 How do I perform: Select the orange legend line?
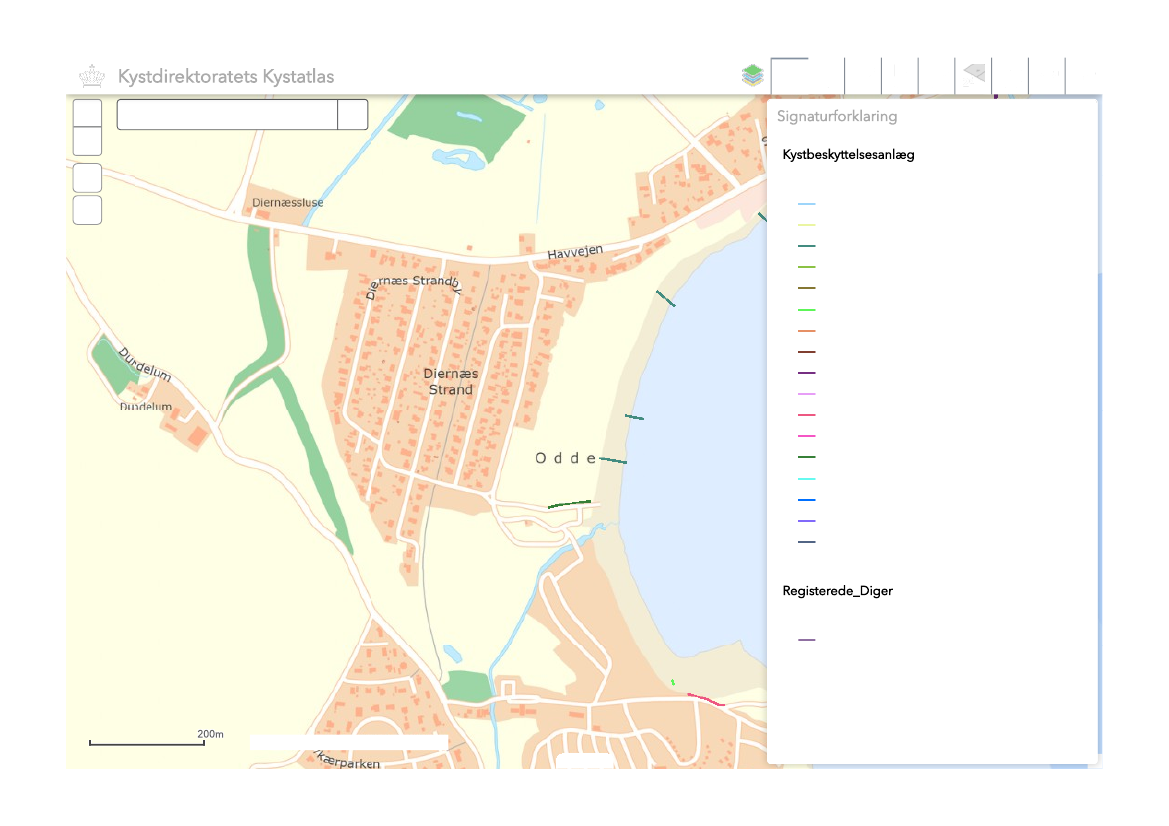click(x=807, y=330)
